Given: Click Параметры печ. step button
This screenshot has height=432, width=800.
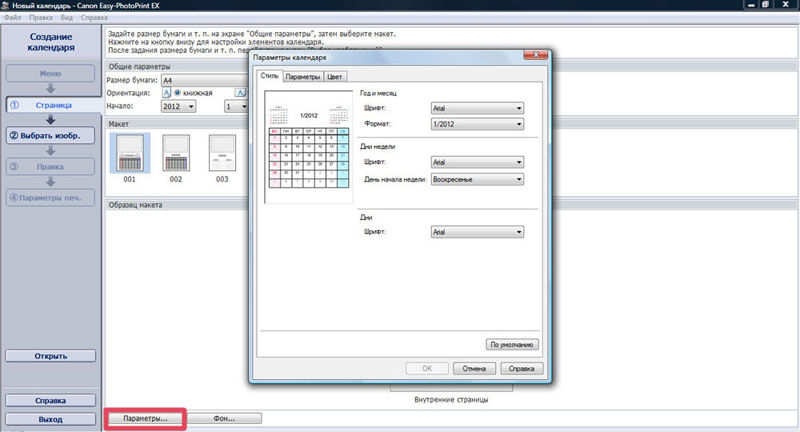Looking at the screenshot, I should (51, 197).
